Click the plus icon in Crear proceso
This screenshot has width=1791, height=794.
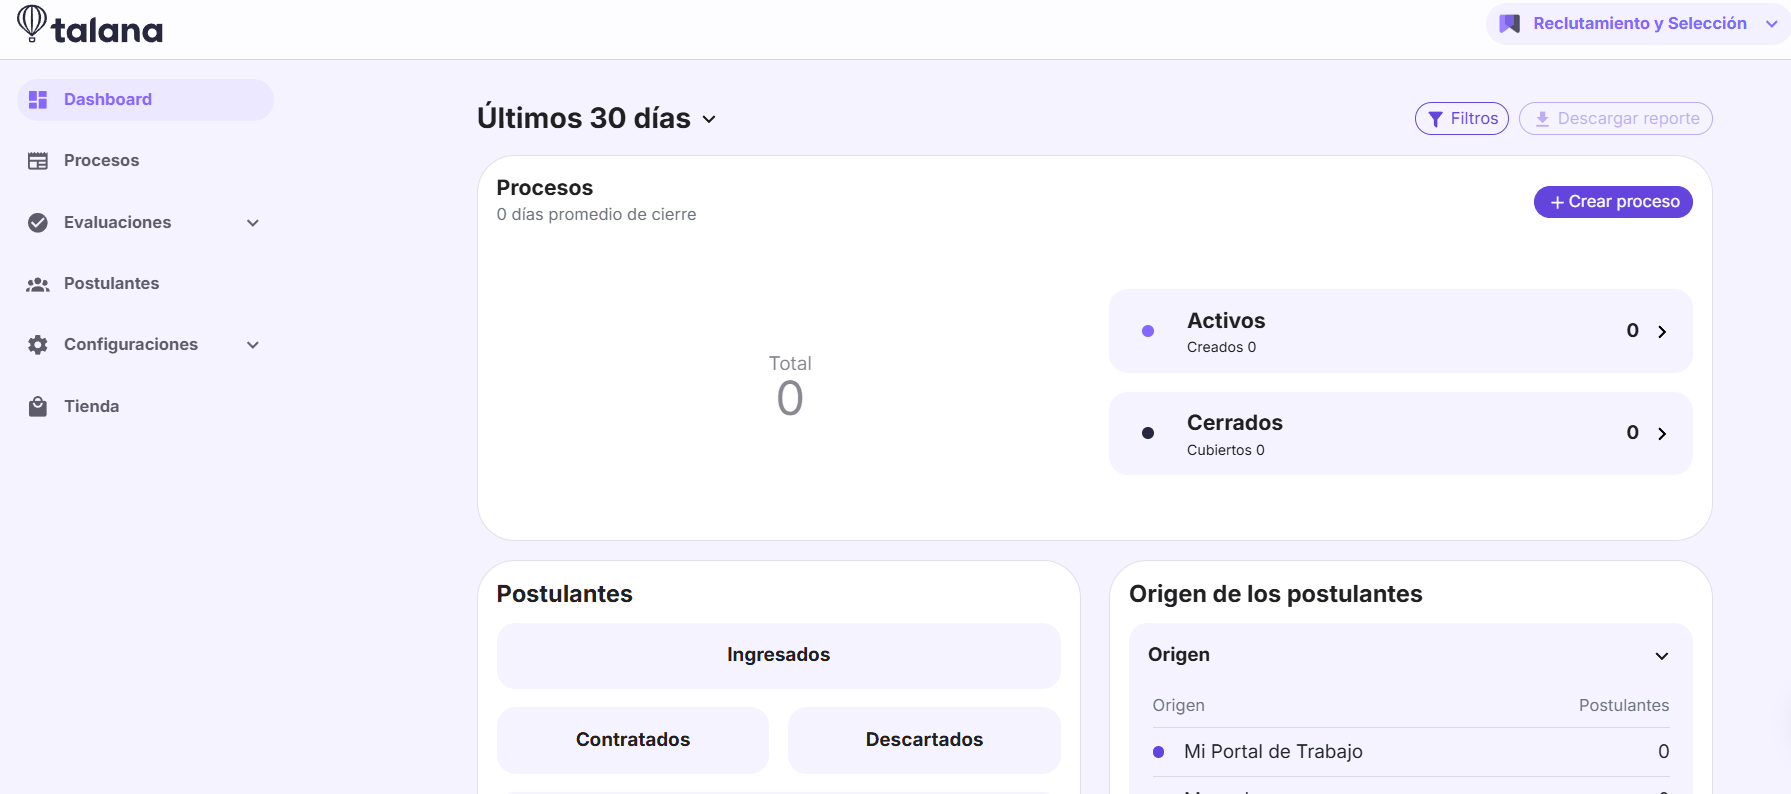1557,203
